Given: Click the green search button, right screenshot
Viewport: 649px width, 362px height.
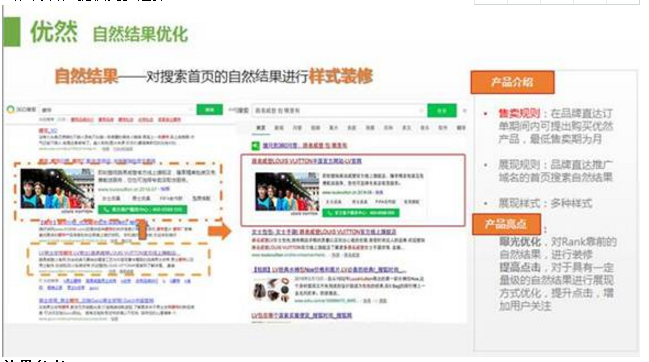Looking at the screenshot, I should coord(442,110).
